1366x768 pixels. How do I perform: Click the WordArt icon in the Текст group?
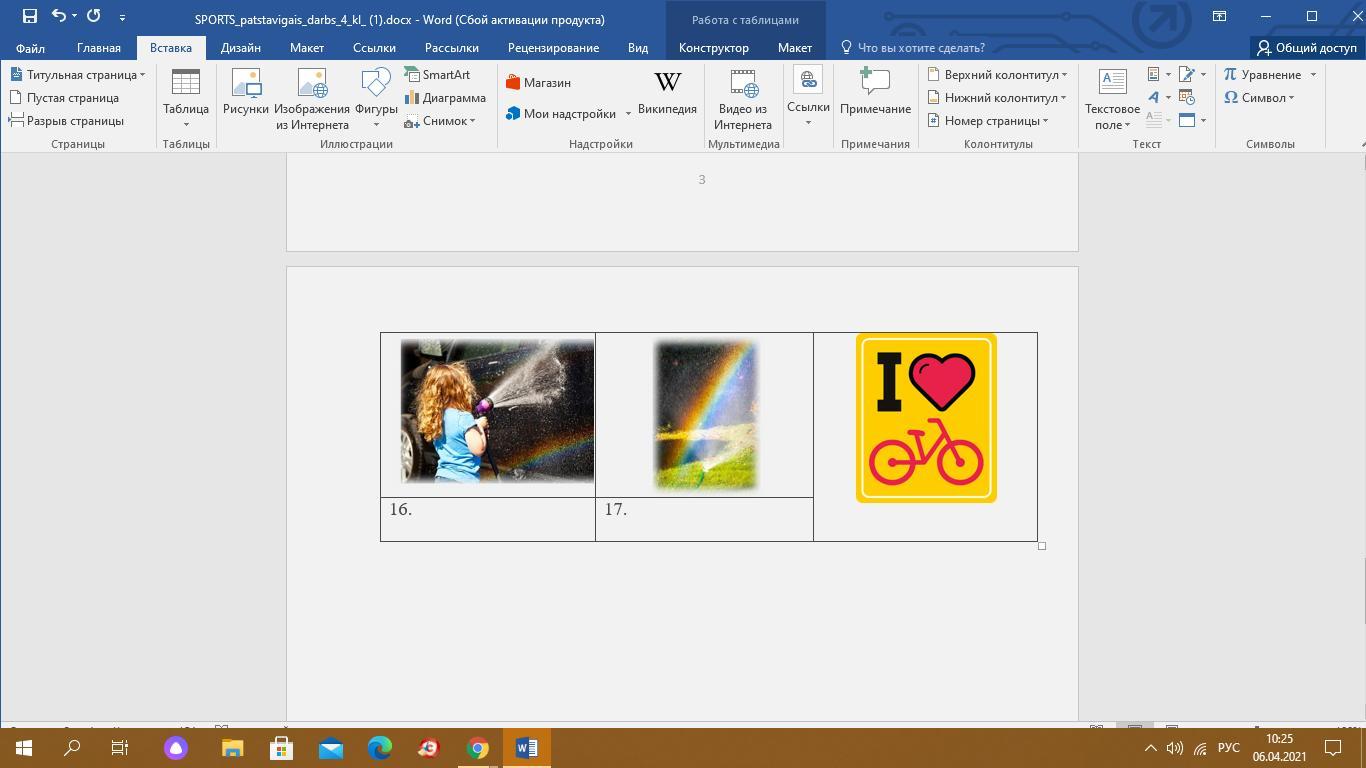click(1159, 98)
